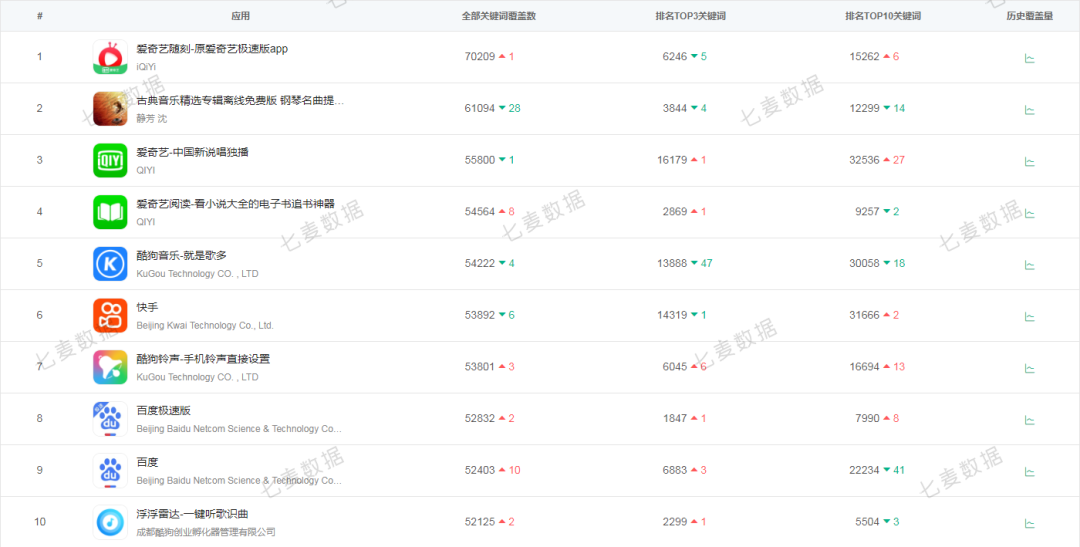
Task: Open the history coverage chart for 浮浮雷达
Action: [1030, 523]
